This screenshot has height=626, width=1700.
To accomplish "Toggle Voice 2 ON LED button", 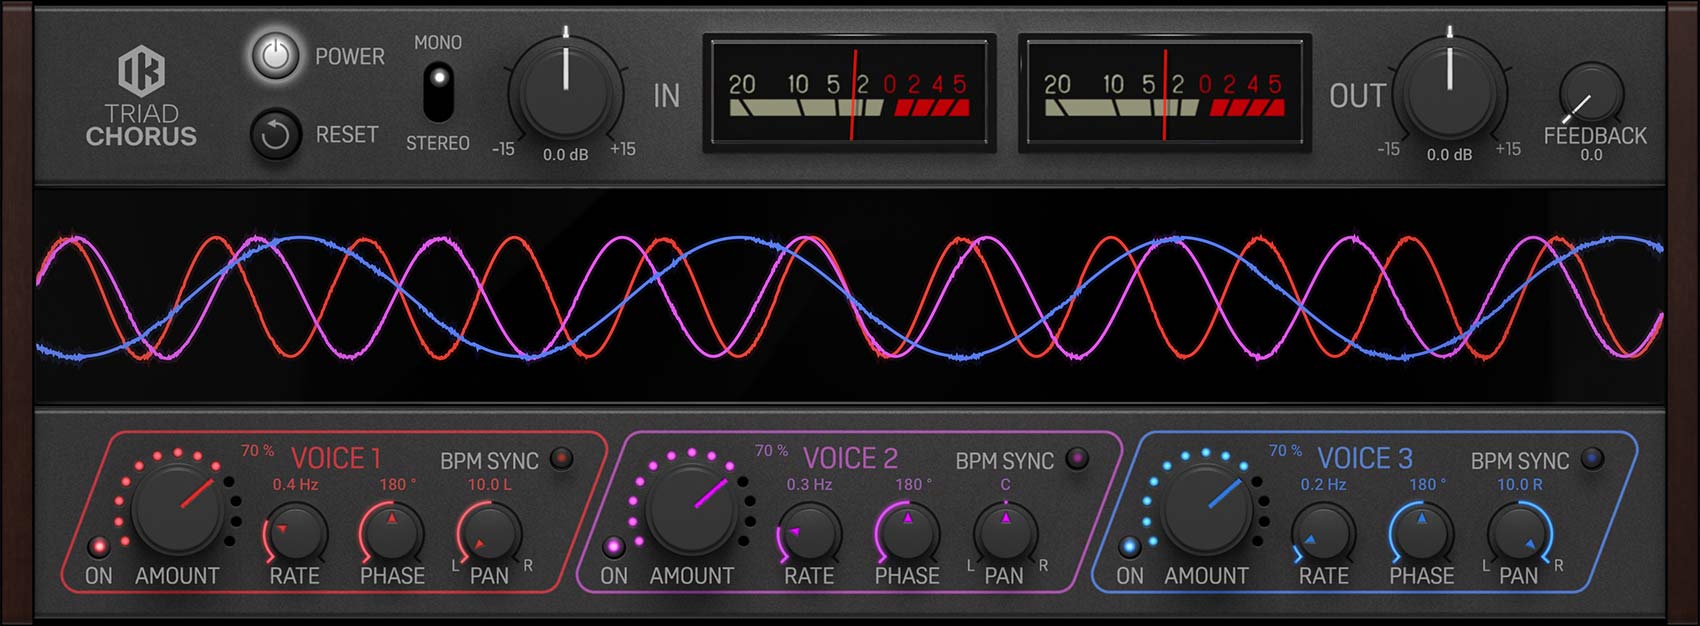I will pyautogui.click(x=613, y=547).
